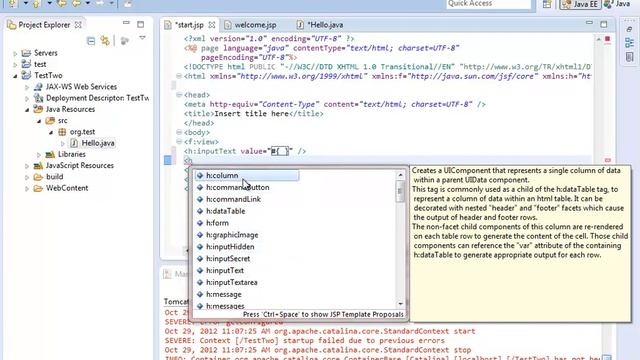This screenshot has height=360, width=640.
Task: Choose h:form proposal
Action: tap(217, 223)
